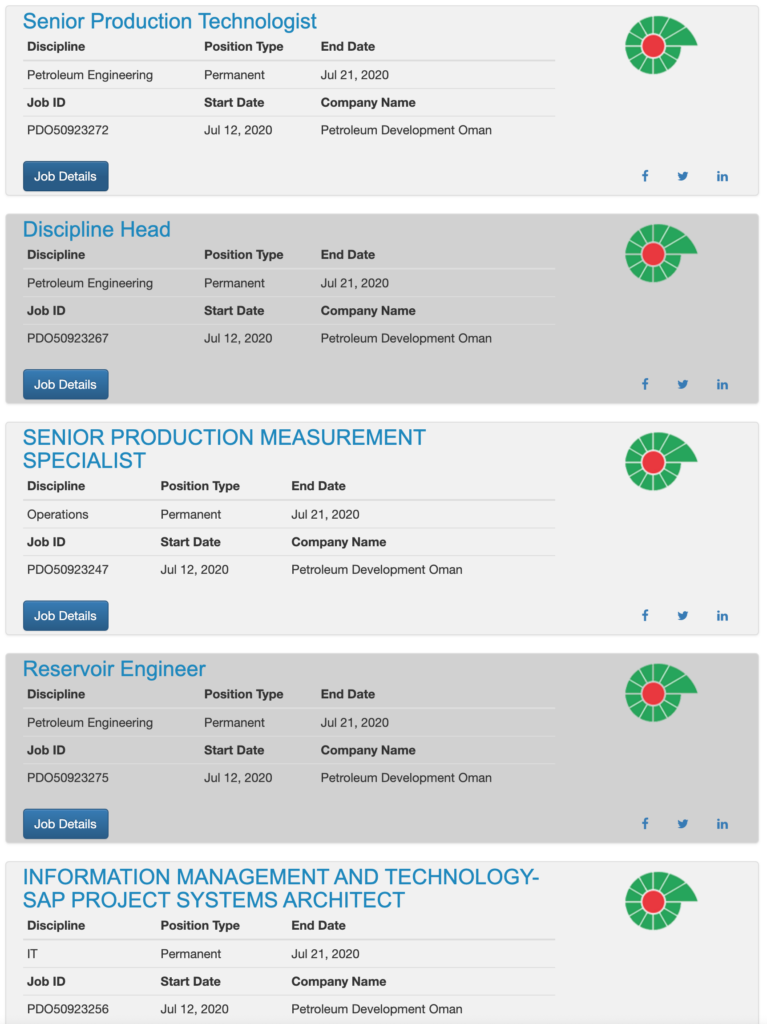The height and width of the screenshot is (1024, 767).
Task: Select job ID PDO50923267
Action: tap(68, 338)
